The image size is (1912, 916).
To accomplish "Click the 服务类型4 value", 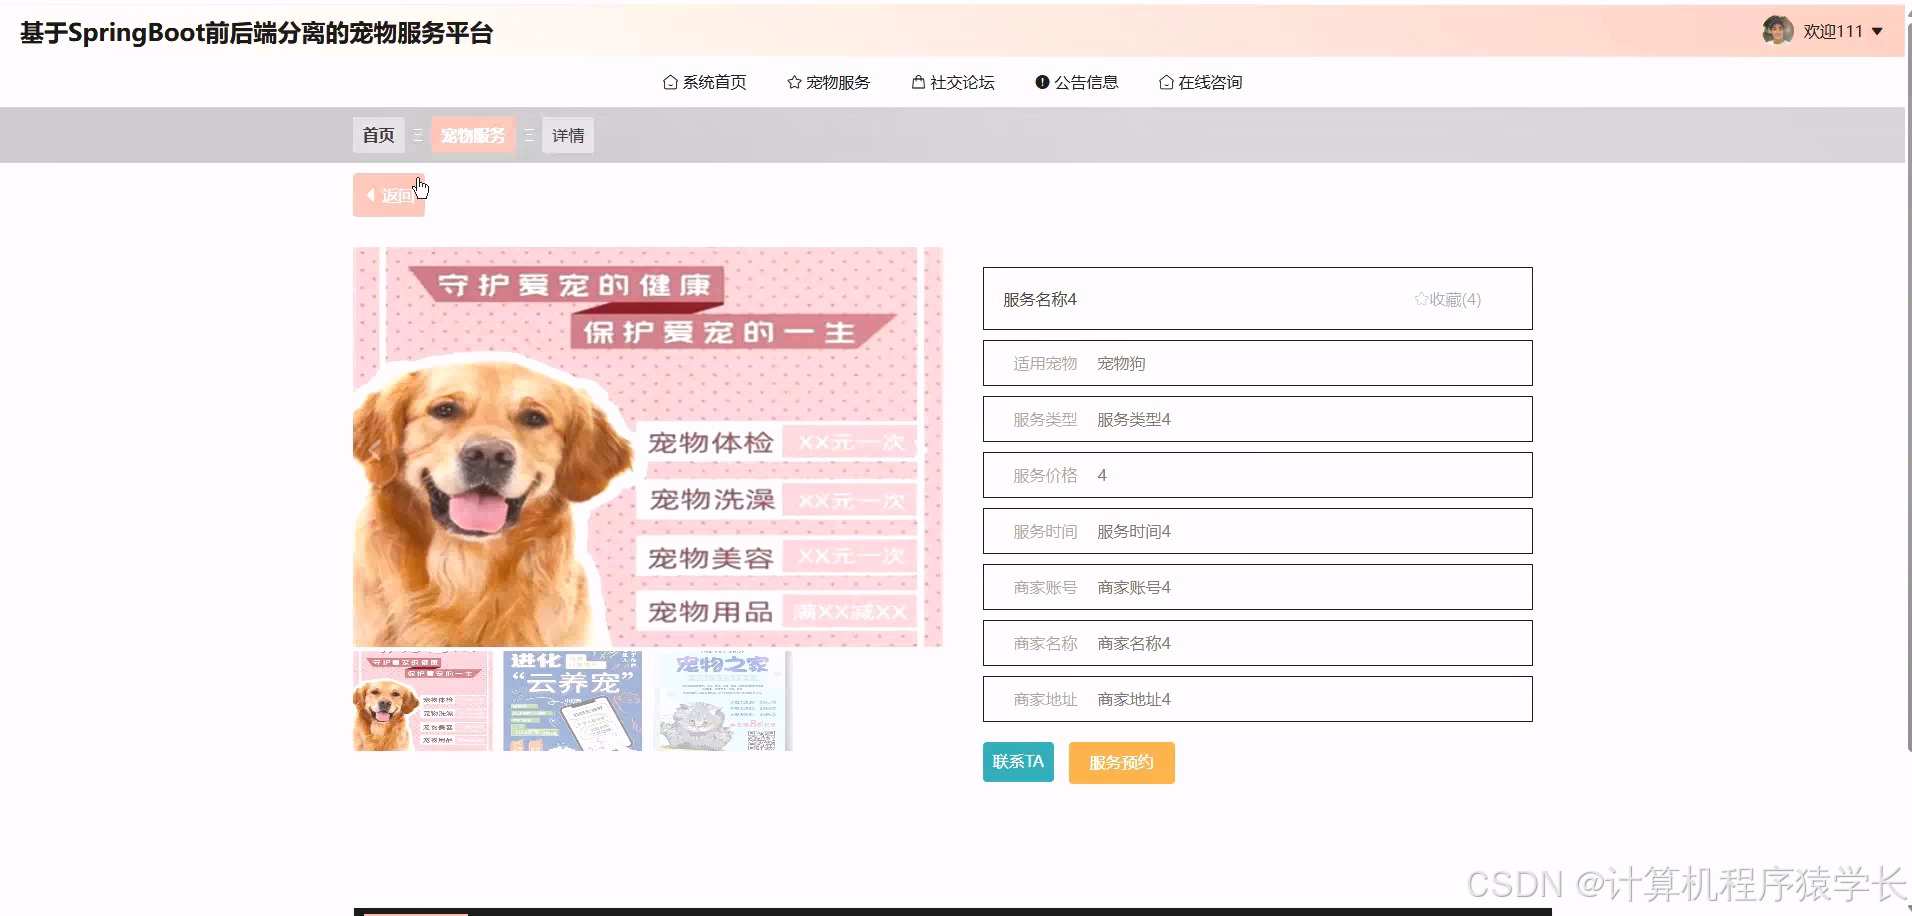I will [x=1134, y=419].
